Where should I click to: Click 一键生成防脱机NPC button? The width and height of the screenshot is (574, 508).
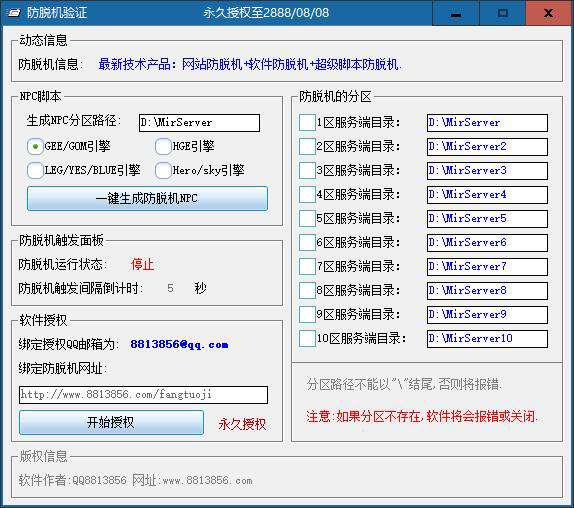coord(147,198)
